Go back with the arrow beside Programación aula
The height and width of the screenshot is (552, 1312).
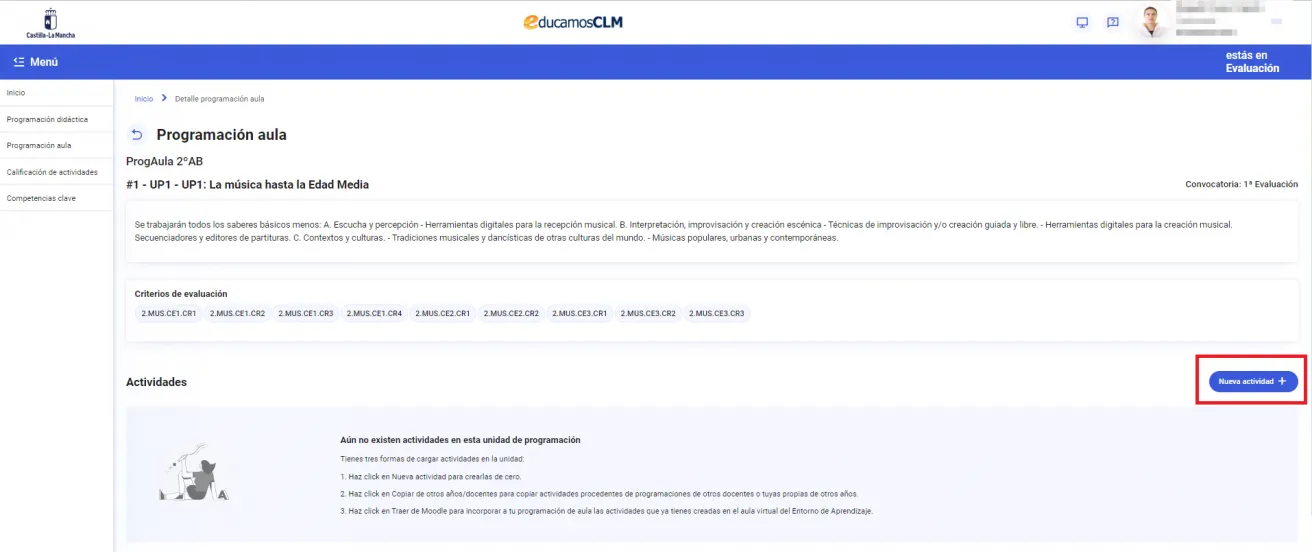tap(136, 135)
